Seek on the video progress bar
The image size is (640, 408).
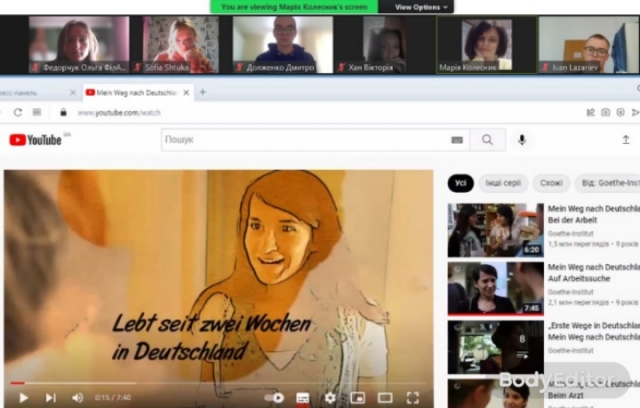pos(218,383)
